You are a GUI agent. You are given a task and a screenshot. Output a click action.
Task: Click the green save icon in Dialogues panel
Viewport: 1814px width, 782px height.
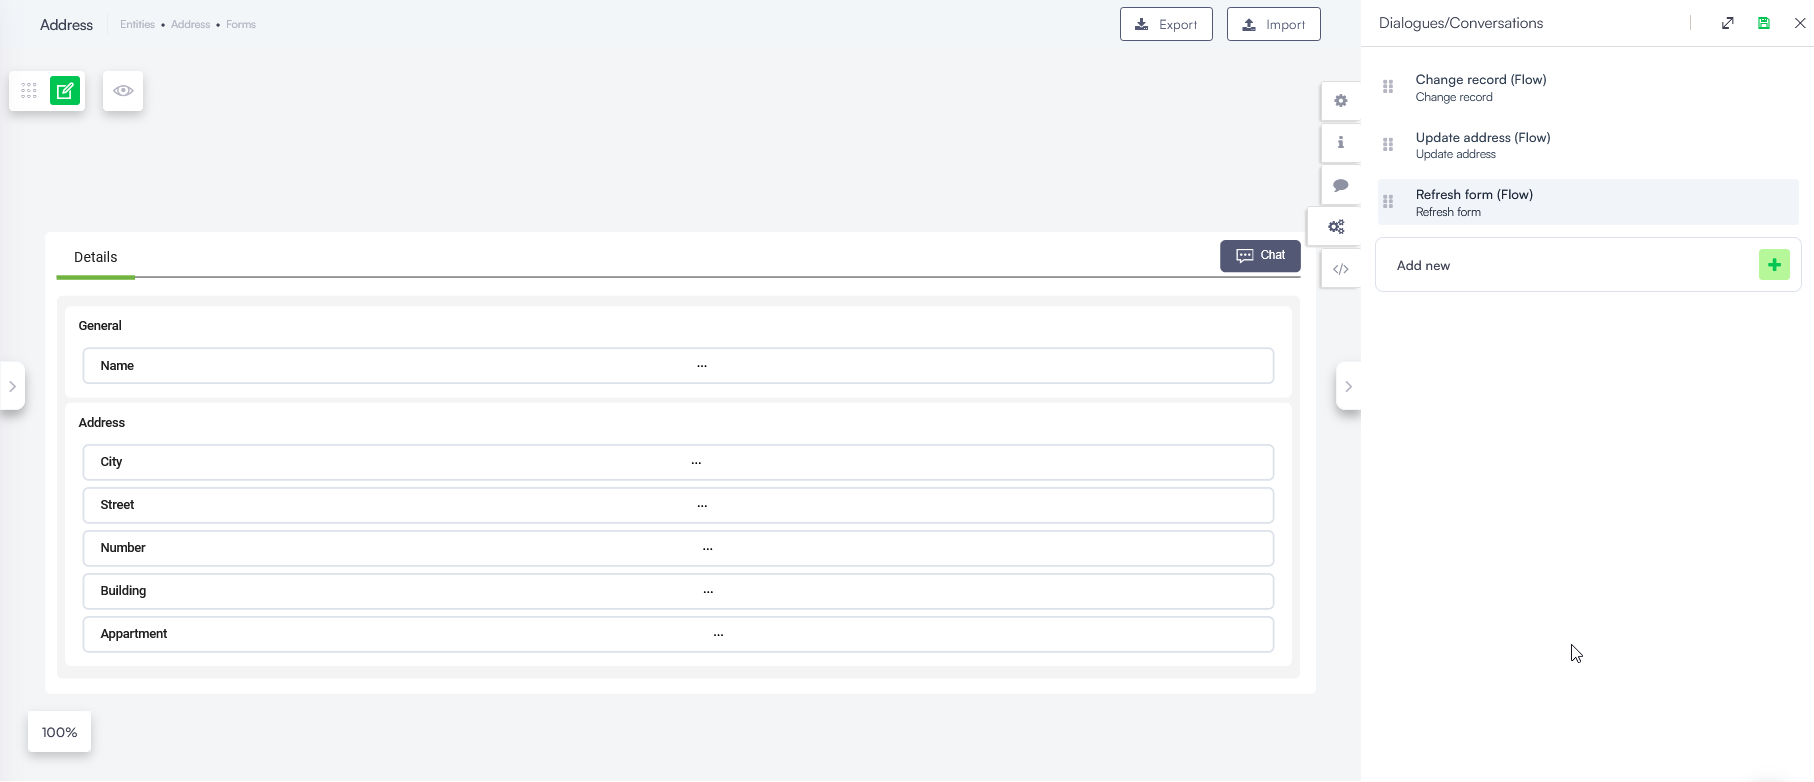click(1764, 23)
